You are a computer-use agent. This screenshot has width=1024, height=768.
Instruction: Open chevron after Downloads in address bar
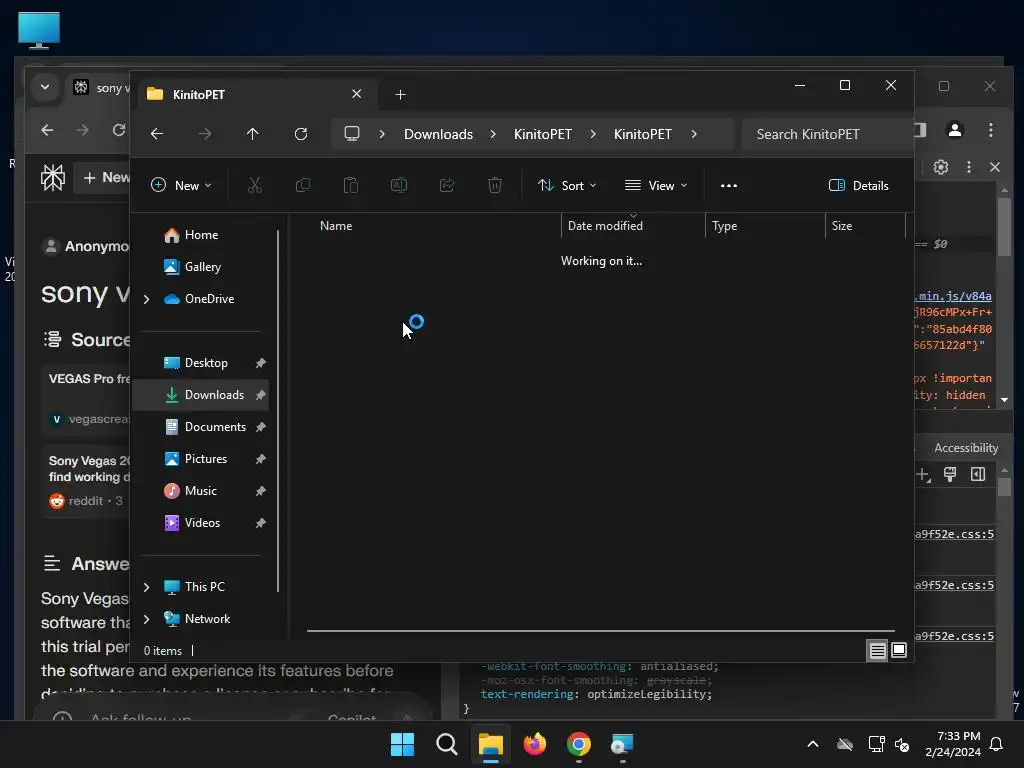click(493, 134)
